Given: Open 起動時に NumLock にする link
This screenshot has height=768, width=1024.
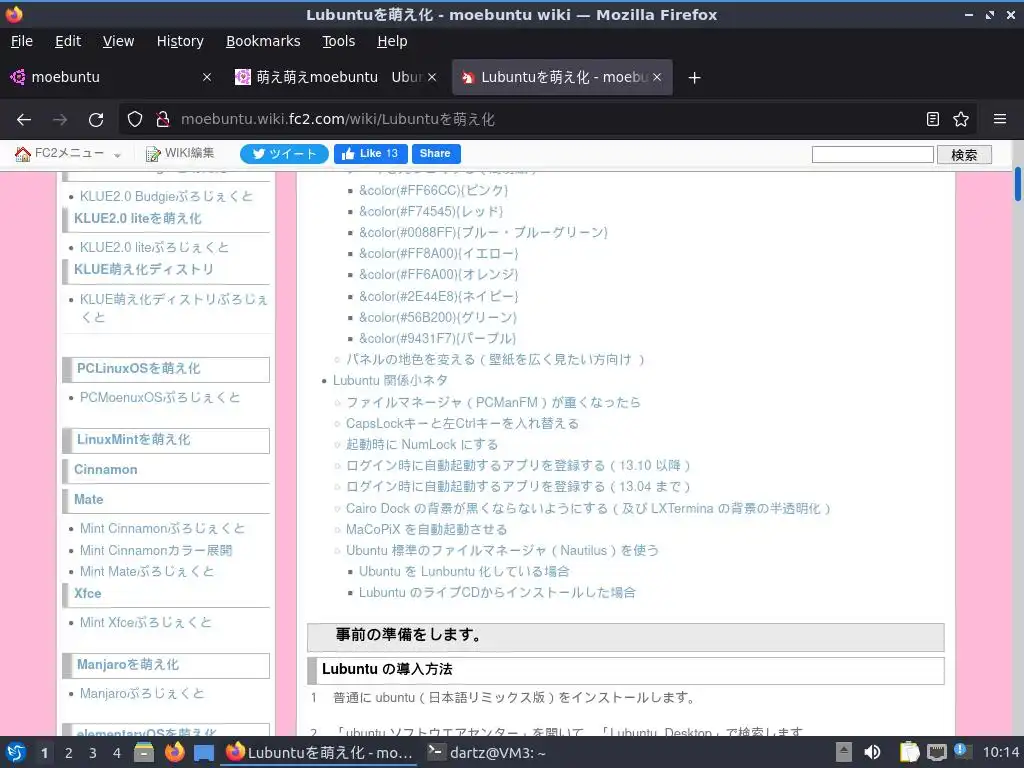Looking at the screenshot, I should click(422, 444).
